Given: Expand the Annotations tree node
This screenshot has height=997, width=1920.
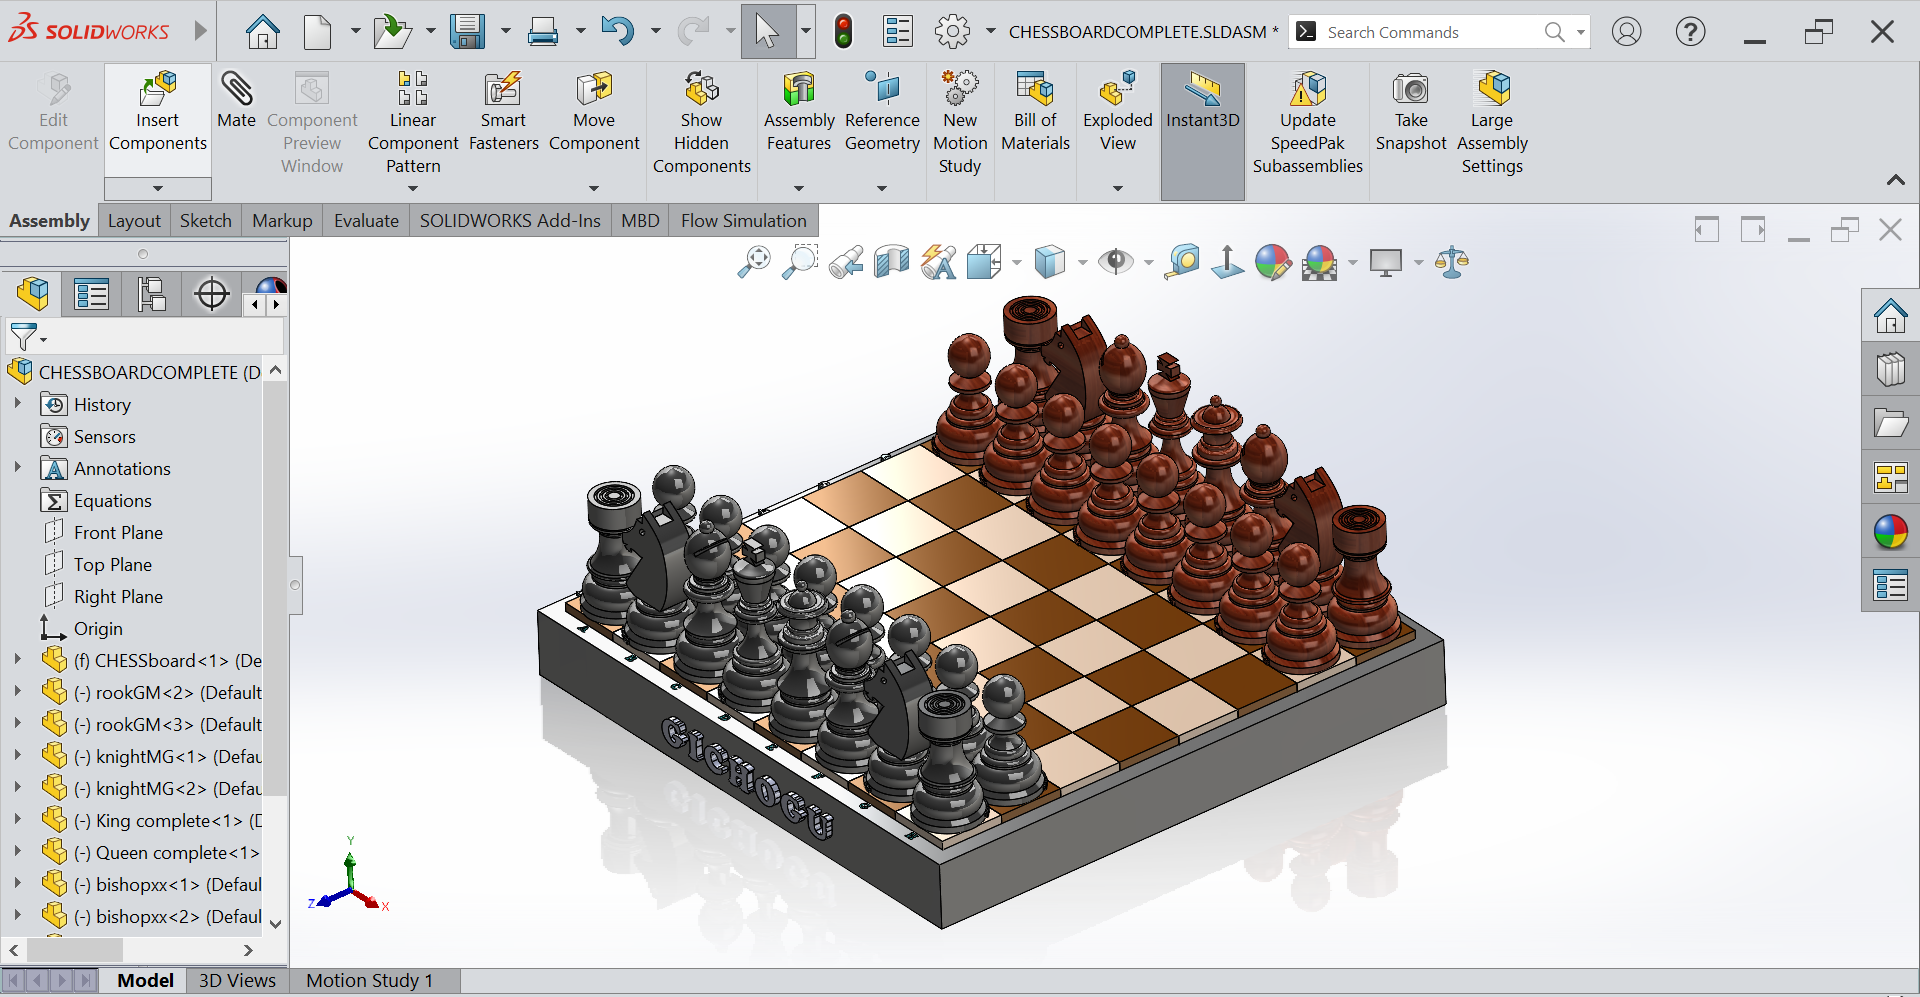Looking at the screenshot, I should pos(17,468).
